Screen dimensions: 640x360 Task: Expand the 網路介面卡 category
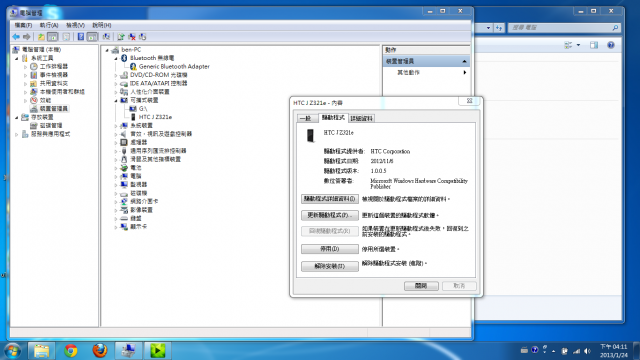[x=116, y=202]
